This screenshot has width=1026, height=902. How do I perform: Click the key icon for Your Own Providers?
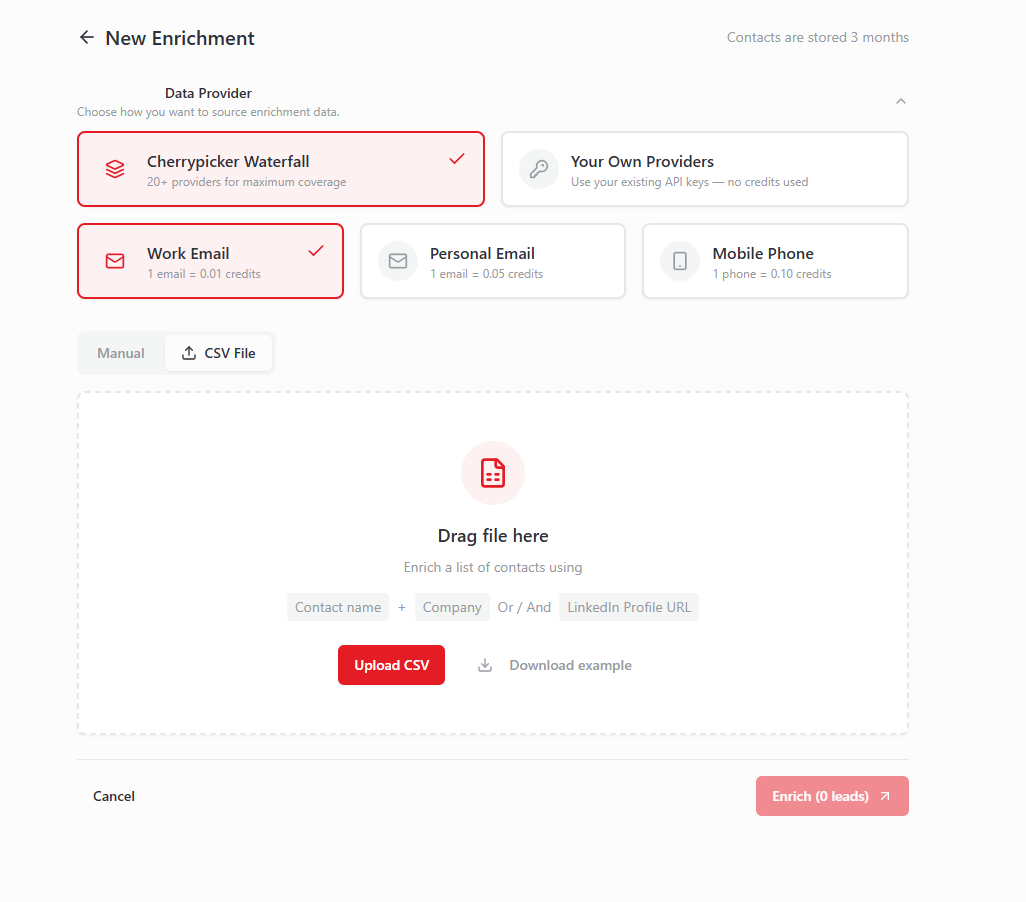tap(539, 170)
